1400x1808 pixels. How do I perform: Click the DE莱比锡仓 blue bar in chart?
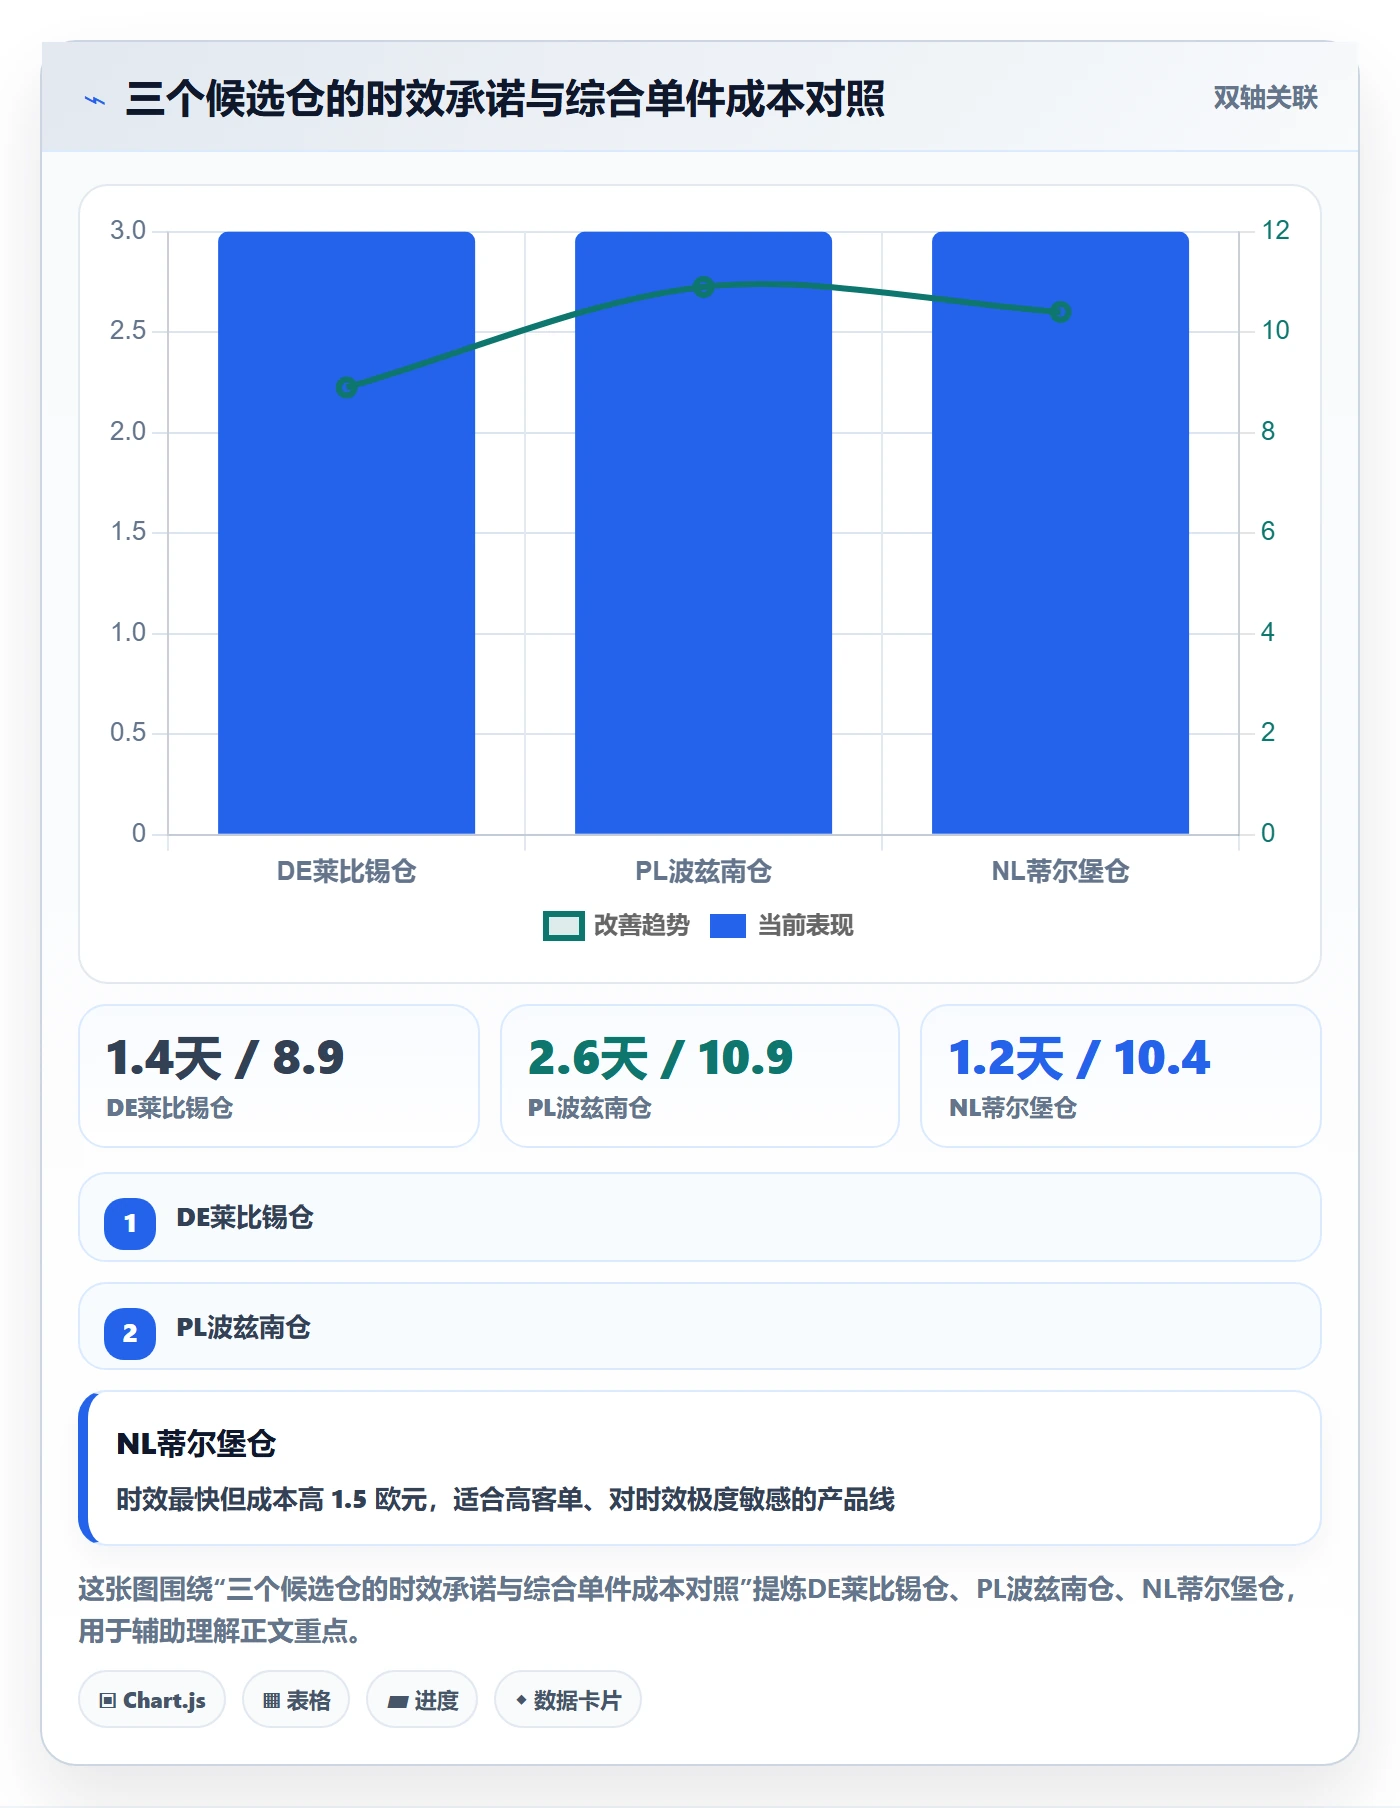point(347,533)
